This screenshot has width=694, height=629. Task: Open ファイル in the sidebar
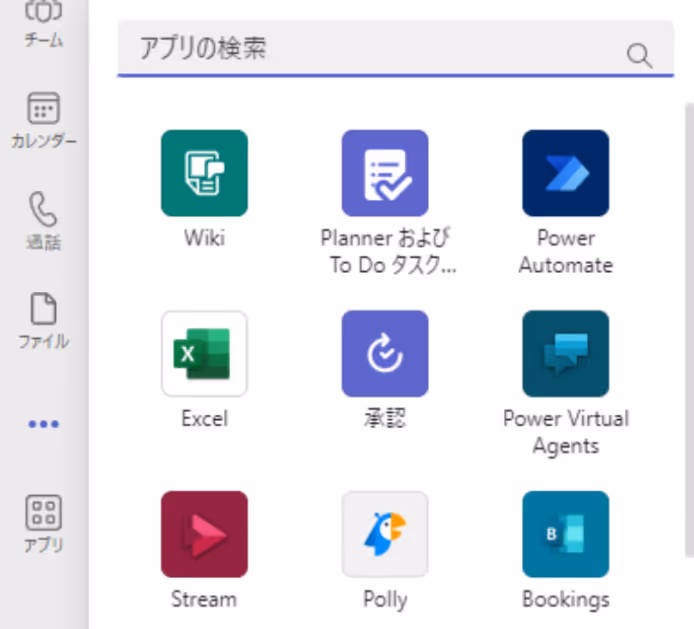click(x=43, y=321)
